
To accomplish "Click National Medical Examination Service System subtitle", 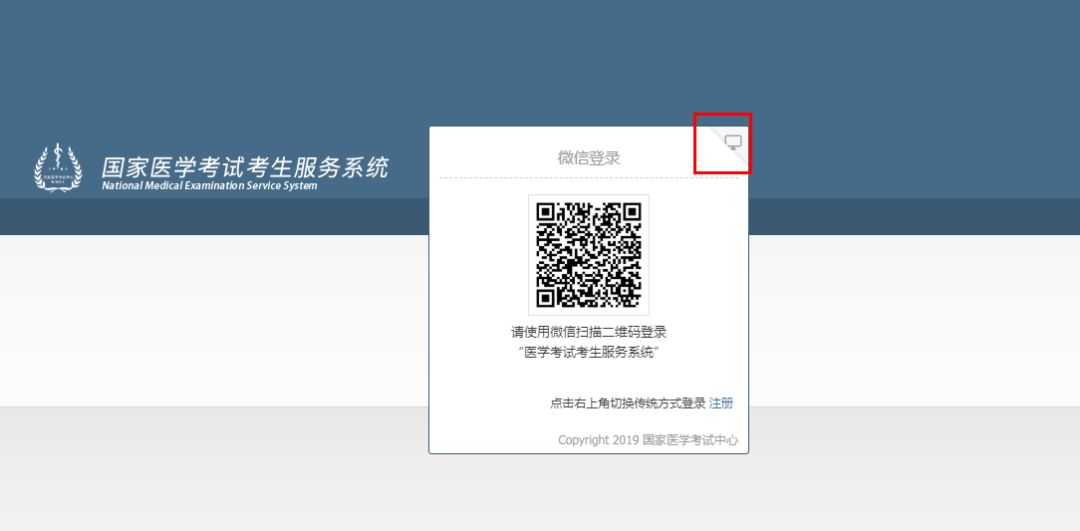I will tap(209, 186).
